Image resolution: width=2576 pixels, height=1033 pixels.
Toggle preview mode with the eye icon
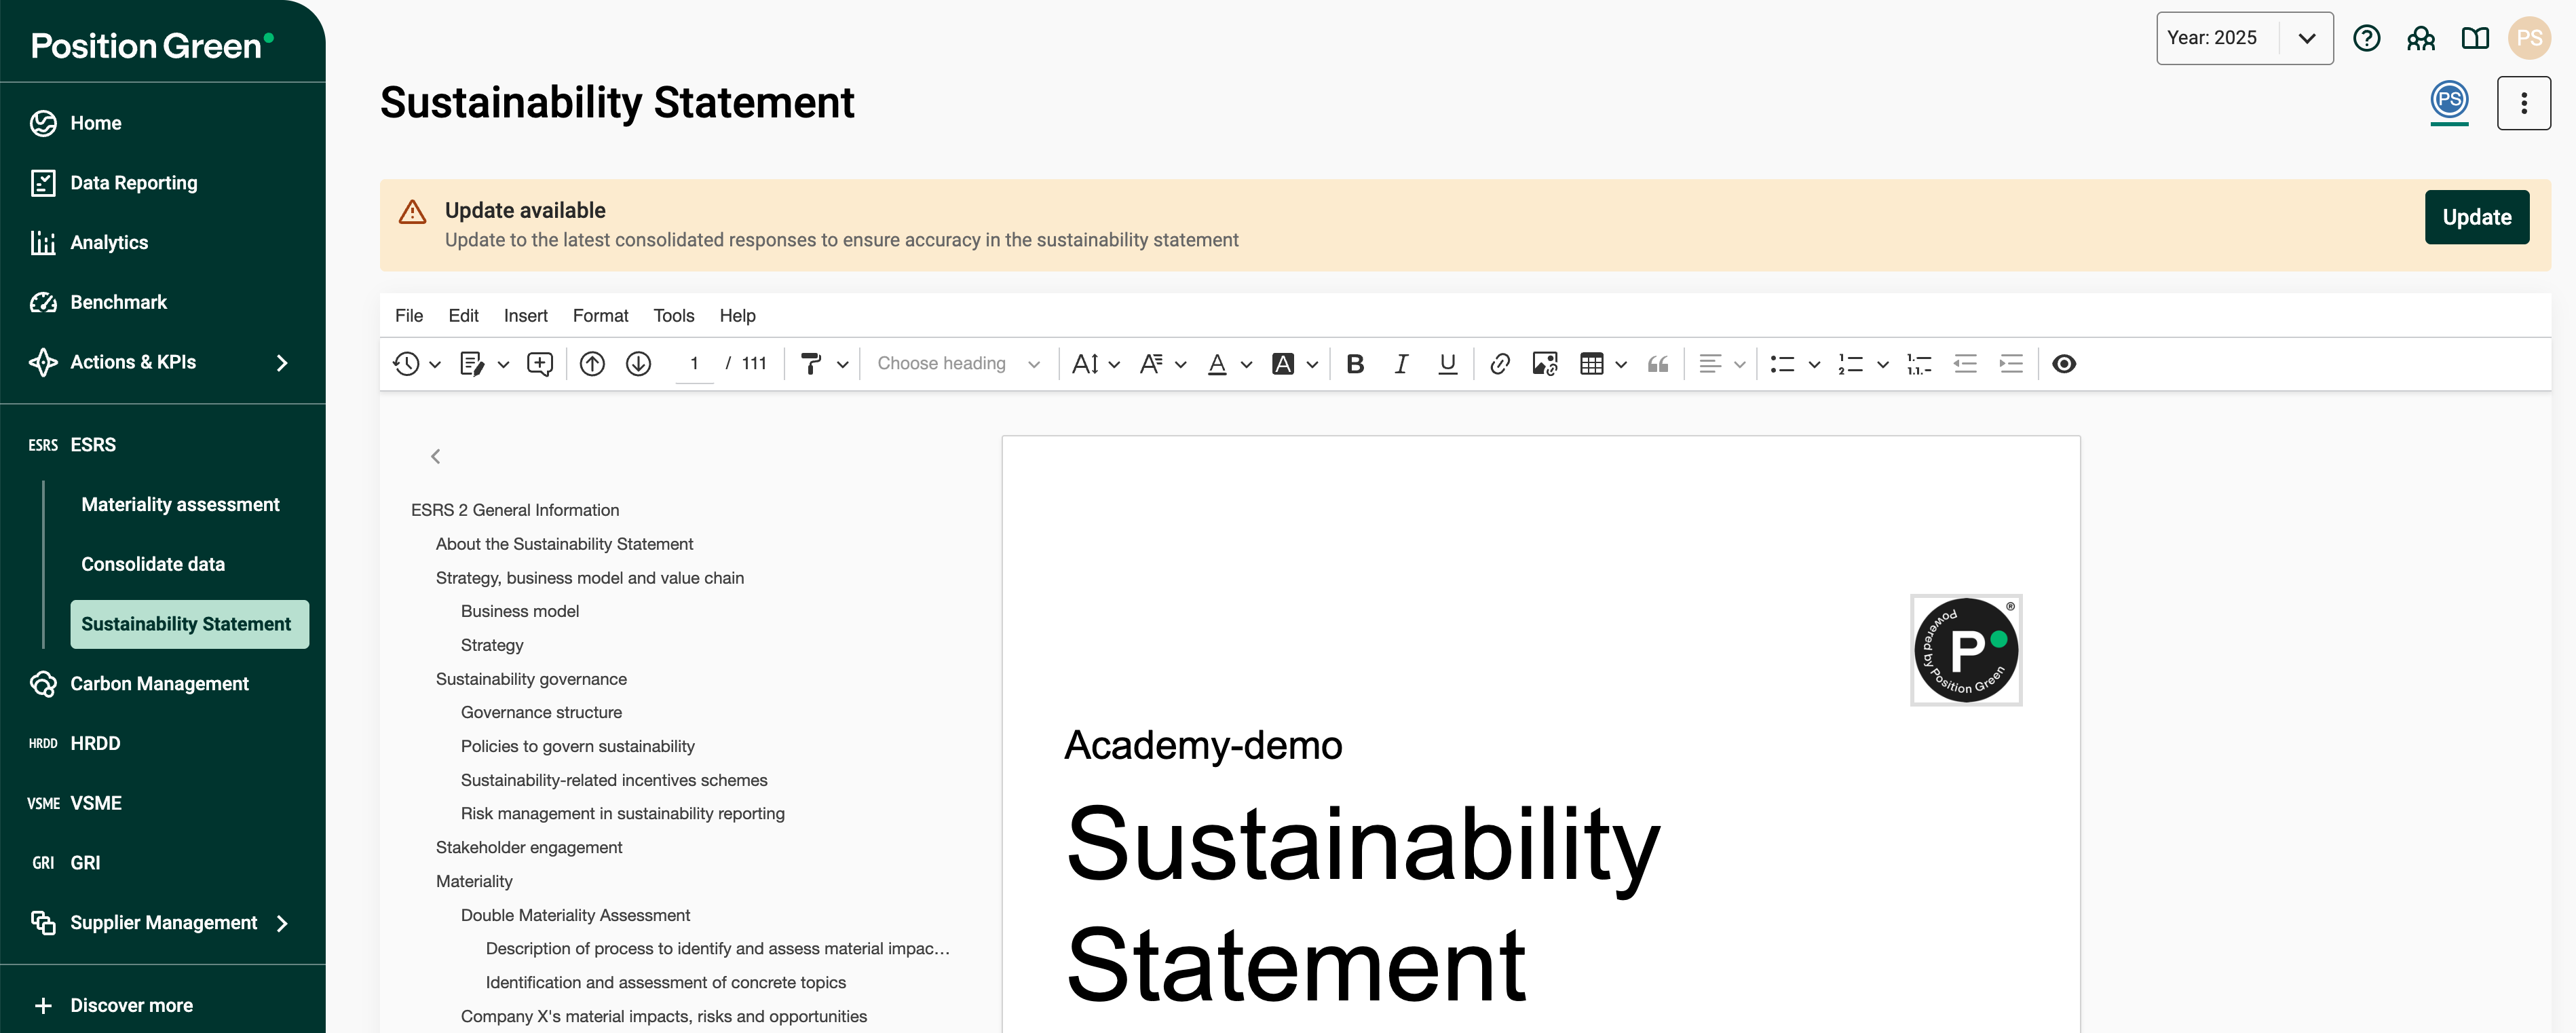[x=2064, y=364]
